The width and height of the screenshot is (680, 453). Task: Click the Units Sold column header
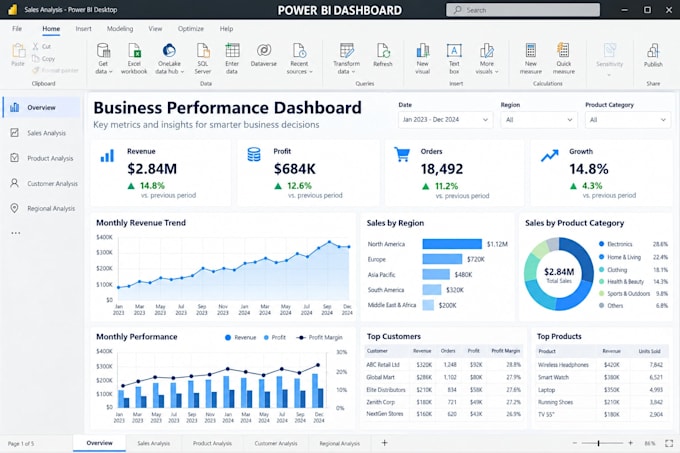[x=649, y=351]
